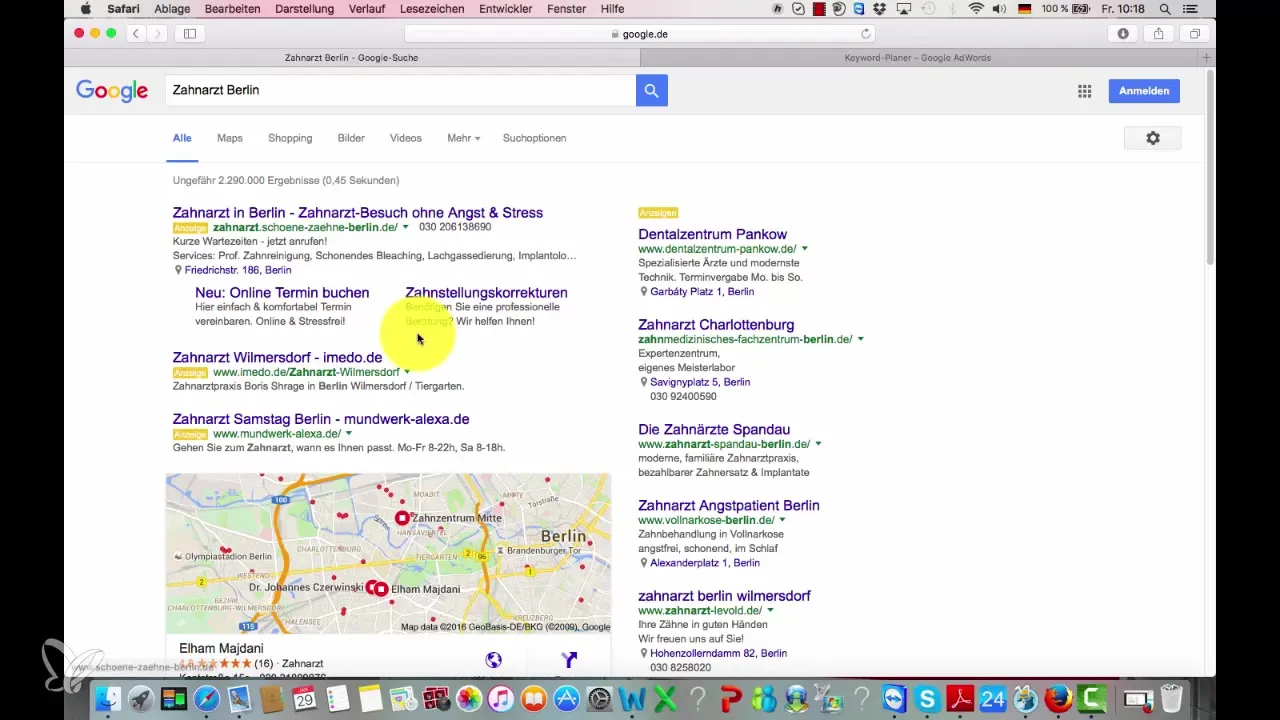The image size is (1280, 720).
Task: Open Skype icon in Dock
Action: point(927,698)
